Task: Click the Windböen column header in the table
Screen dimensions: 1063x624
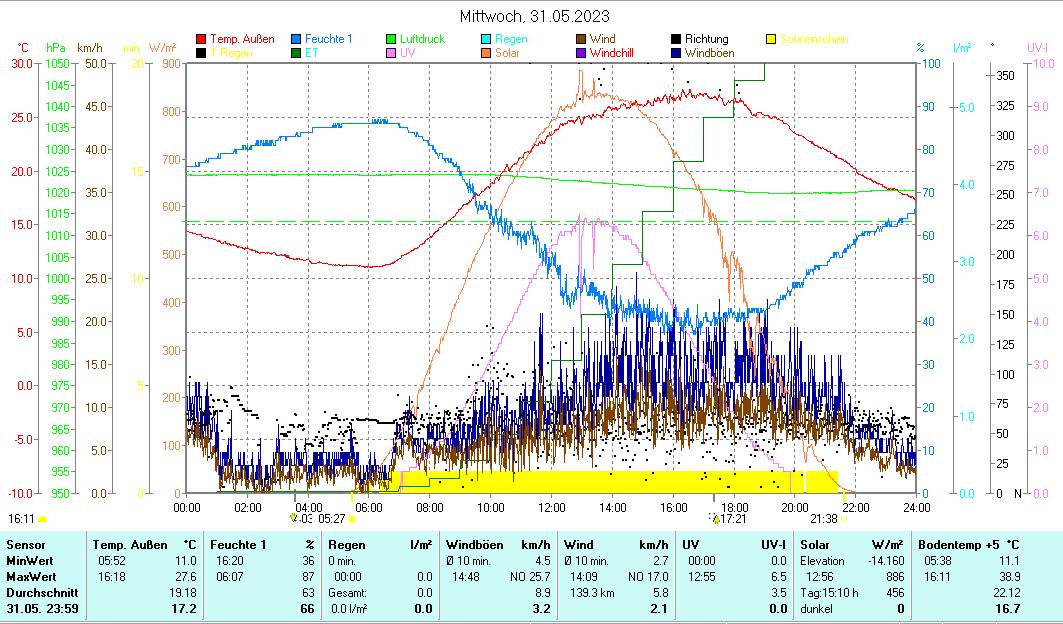Action: click(x=475, y=545)
